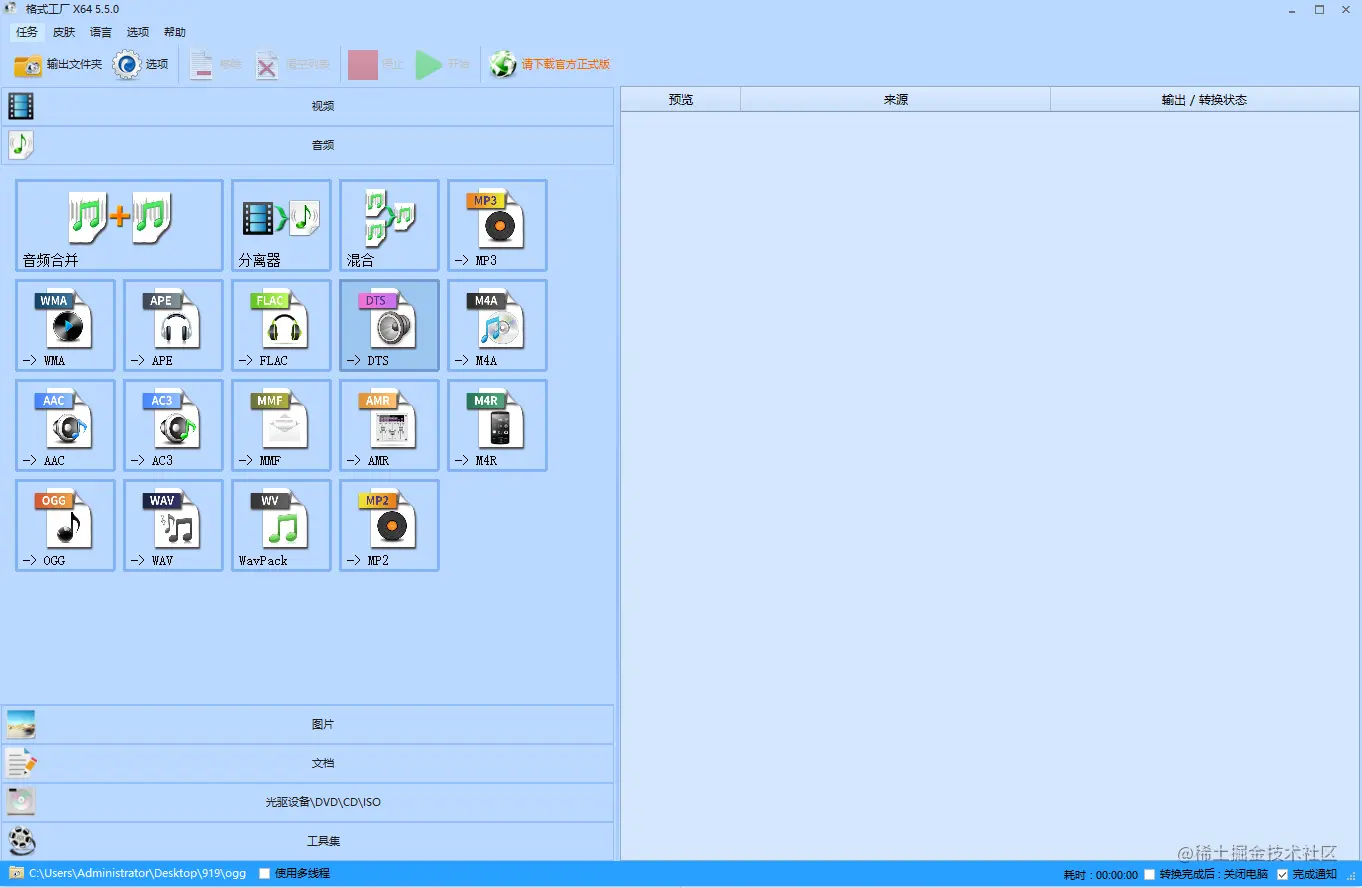Choose the DTS conversion icon
1362x888 pixels.
click(x=389, y=325)
